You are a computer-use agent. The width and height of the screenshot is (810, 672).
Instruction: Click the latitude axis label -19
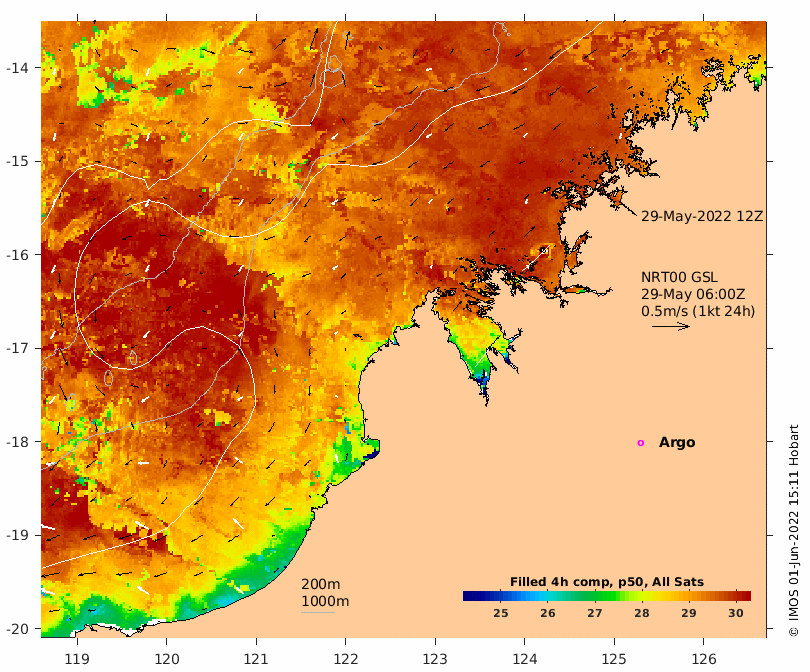pyautogui.click(x=17, y=536)
